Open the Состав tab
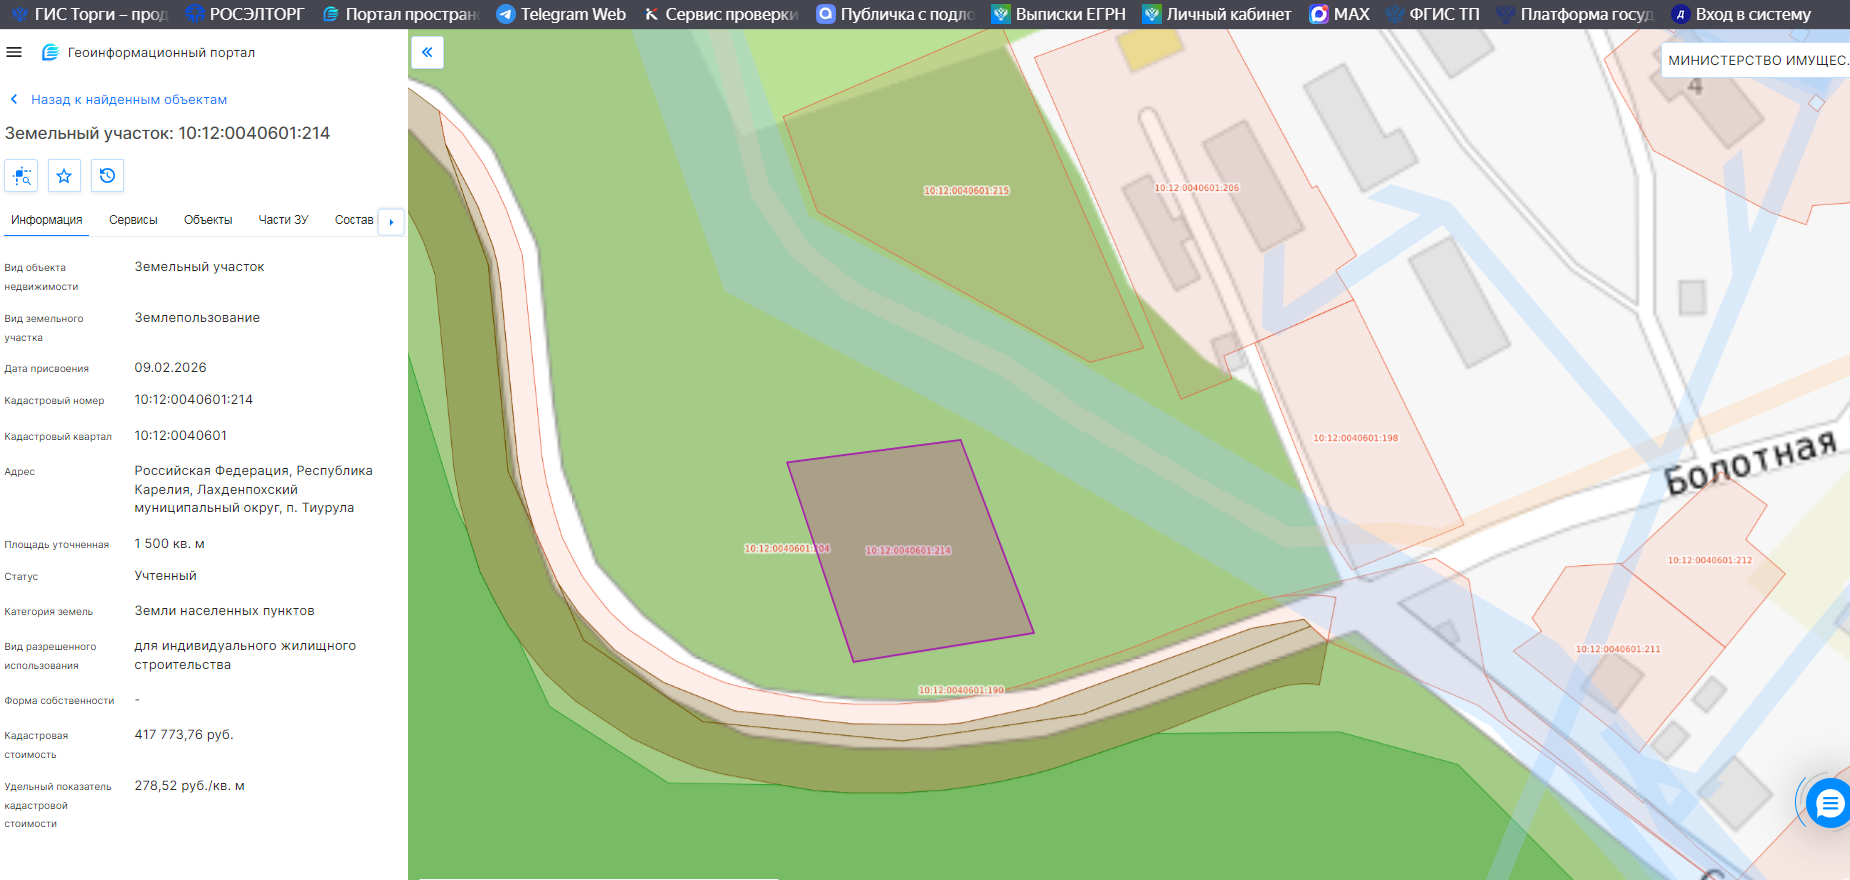1850x880 pixels. [354, 220]
